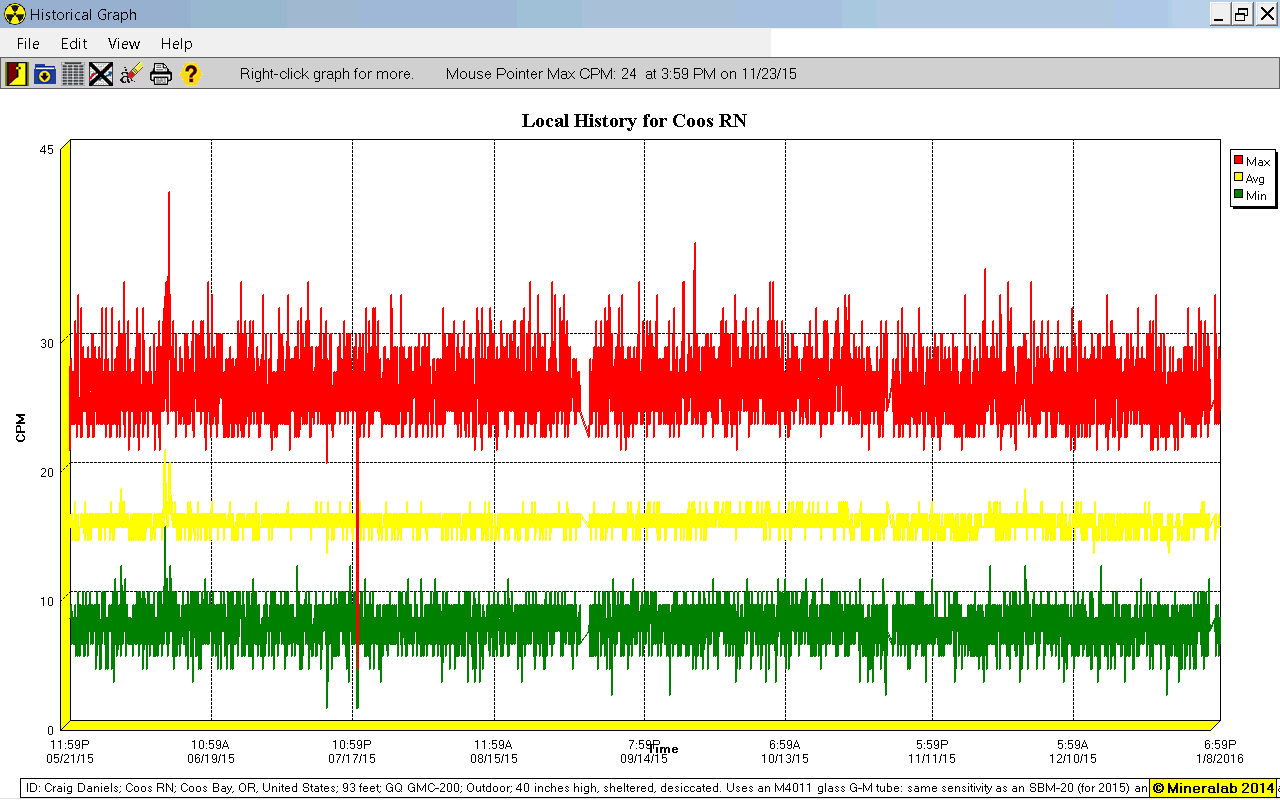Click the exit door icon in toolbar
Viewport: 1280px width, 800px height.
[16, 74]
